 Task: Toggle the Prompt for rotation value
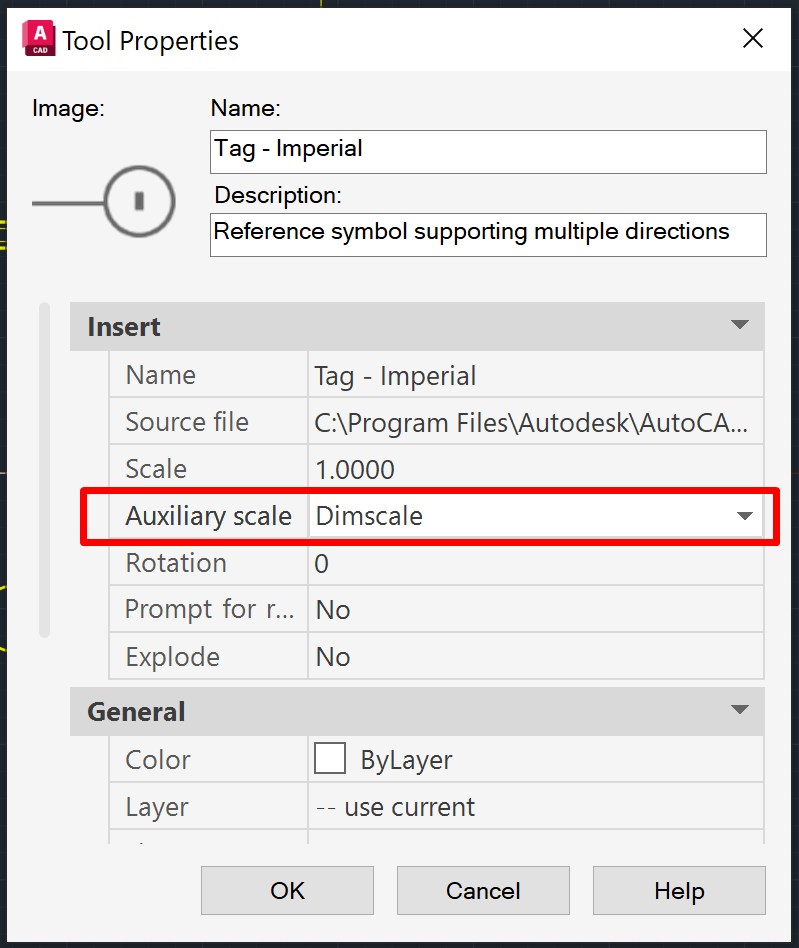coord(534,610)
